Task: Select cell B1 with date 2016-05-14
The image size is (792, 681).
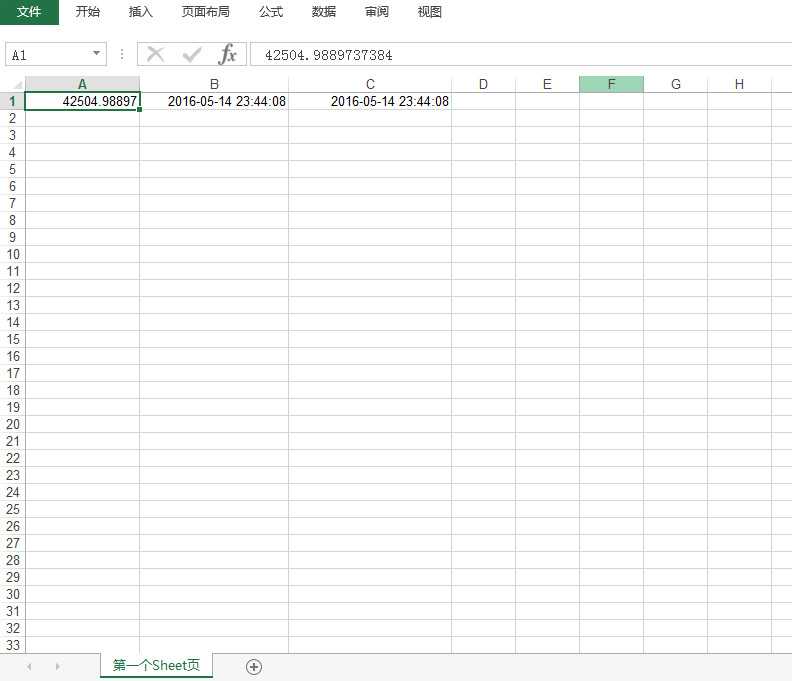Action: coord(214,101)
